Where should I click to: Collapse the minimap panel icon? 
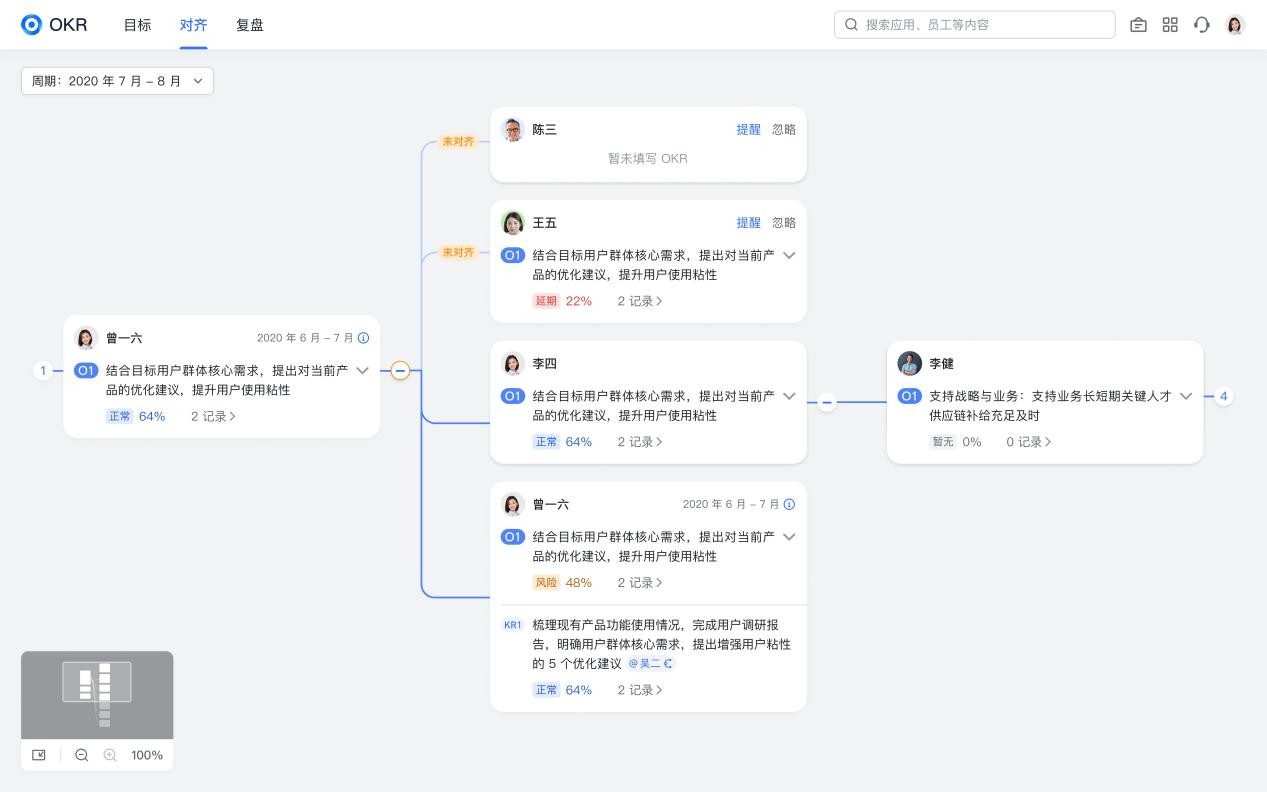coord(39,755)
